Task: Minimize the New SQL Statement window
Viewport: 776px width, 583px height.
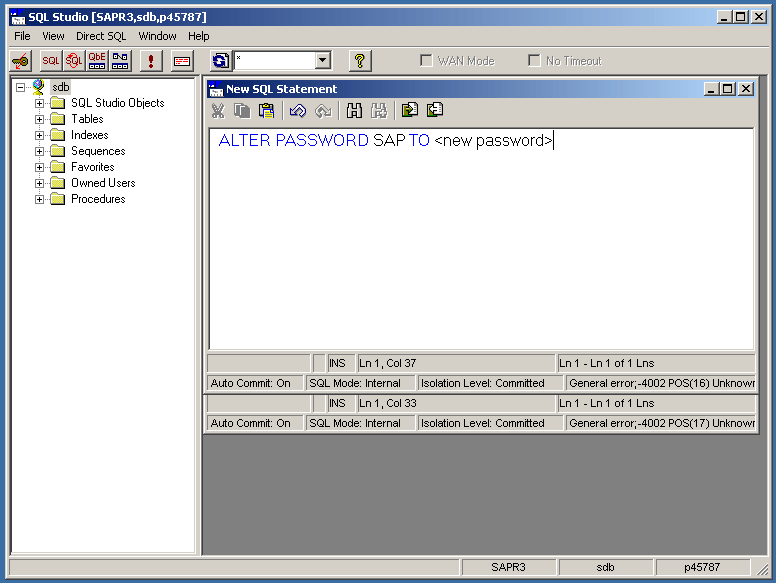Action: [711, 89]
